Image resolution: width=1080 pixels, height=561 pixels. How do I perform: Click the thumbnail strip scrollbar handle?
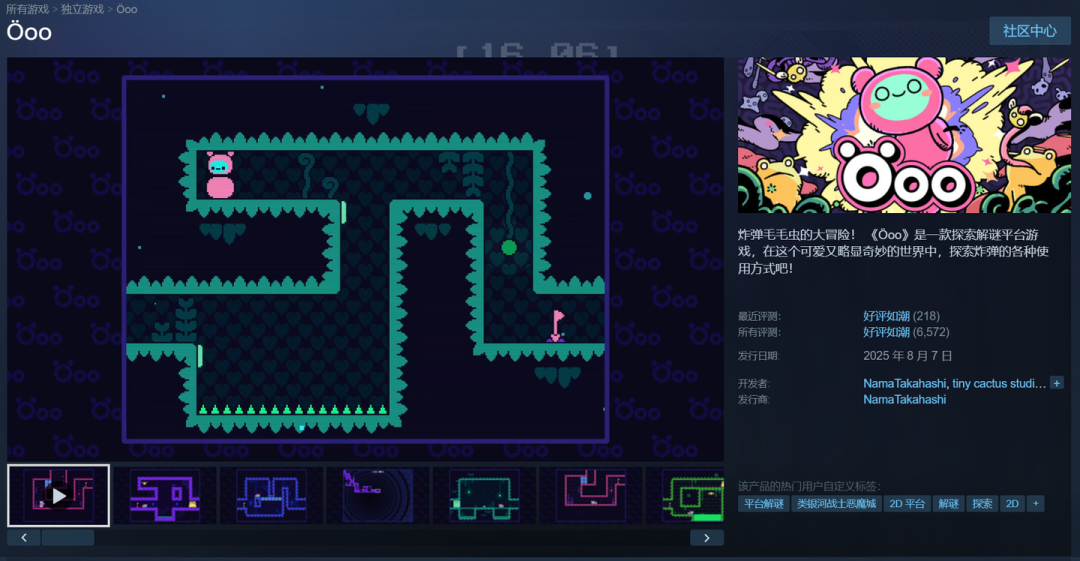68,538
